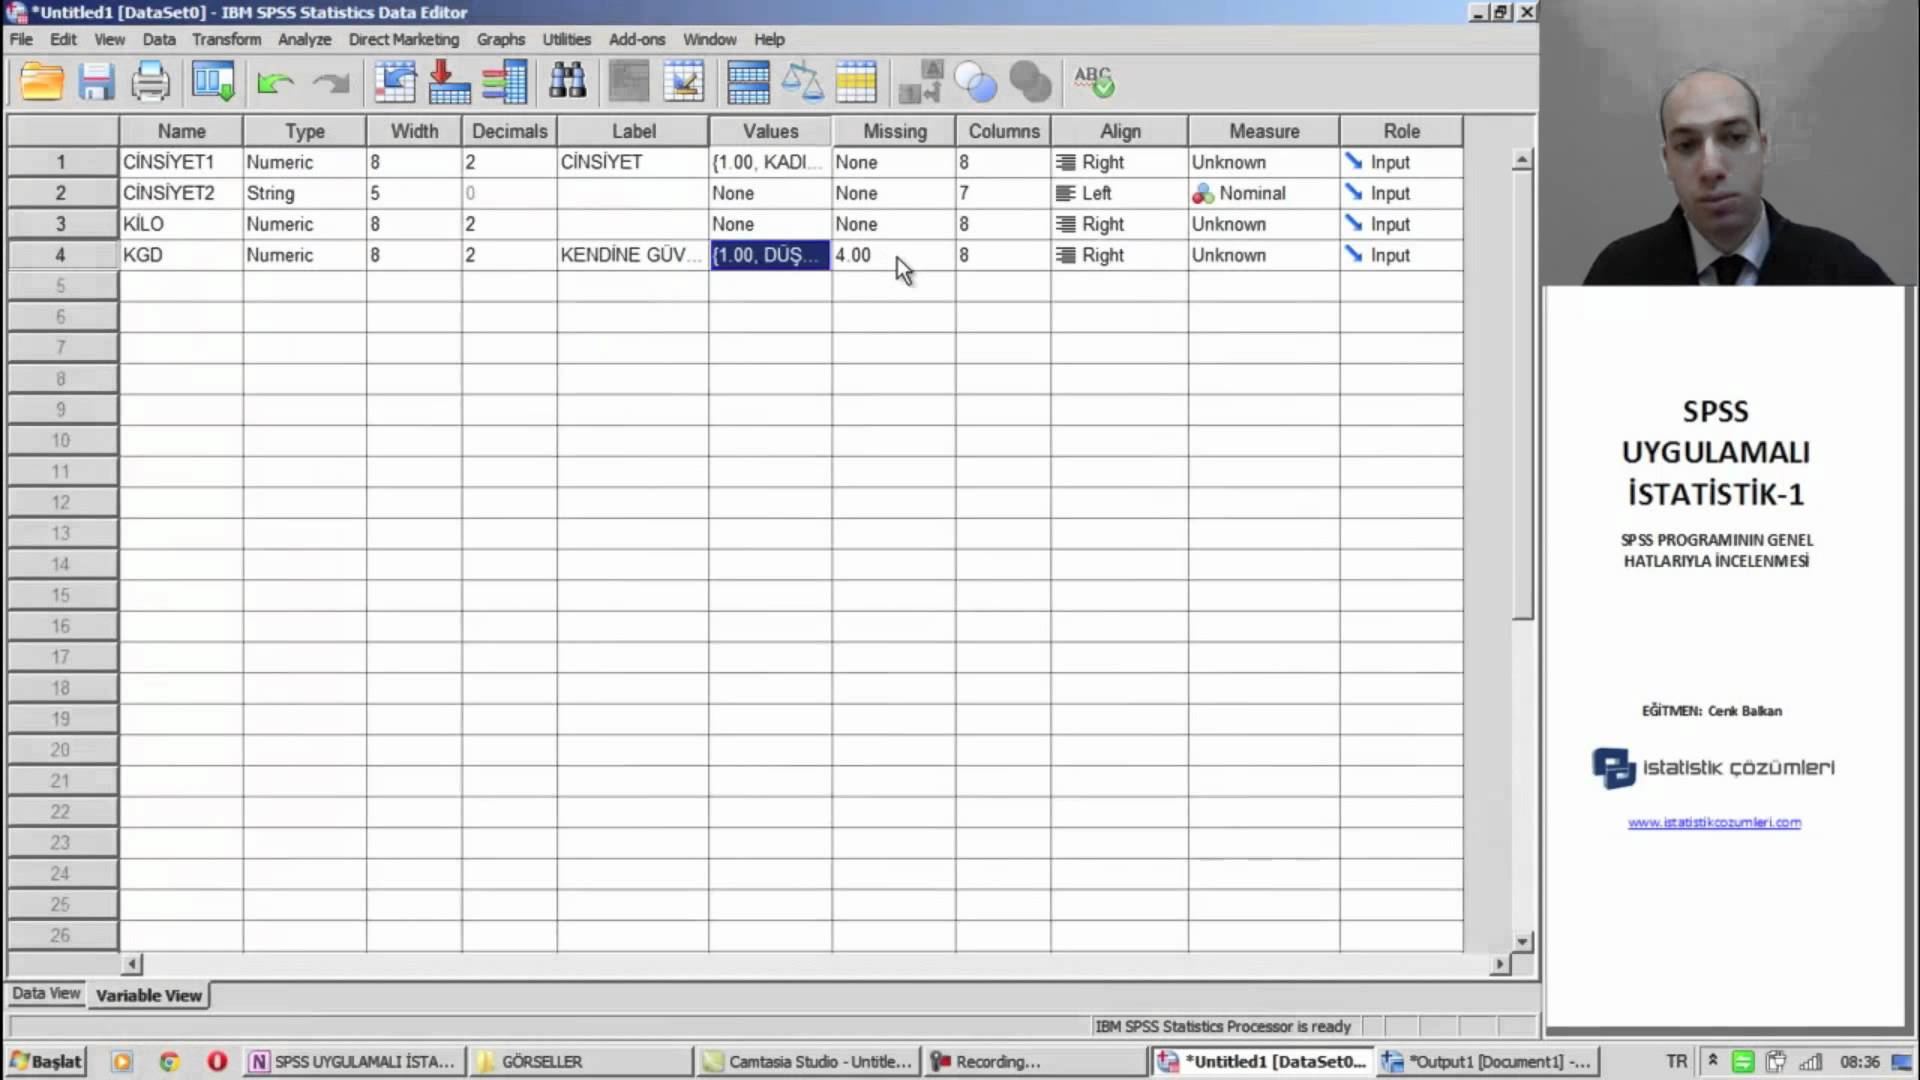Viewport: 1920px width, 1080px height.
Task: Click the Decimals column header
Action: point(509,131)
